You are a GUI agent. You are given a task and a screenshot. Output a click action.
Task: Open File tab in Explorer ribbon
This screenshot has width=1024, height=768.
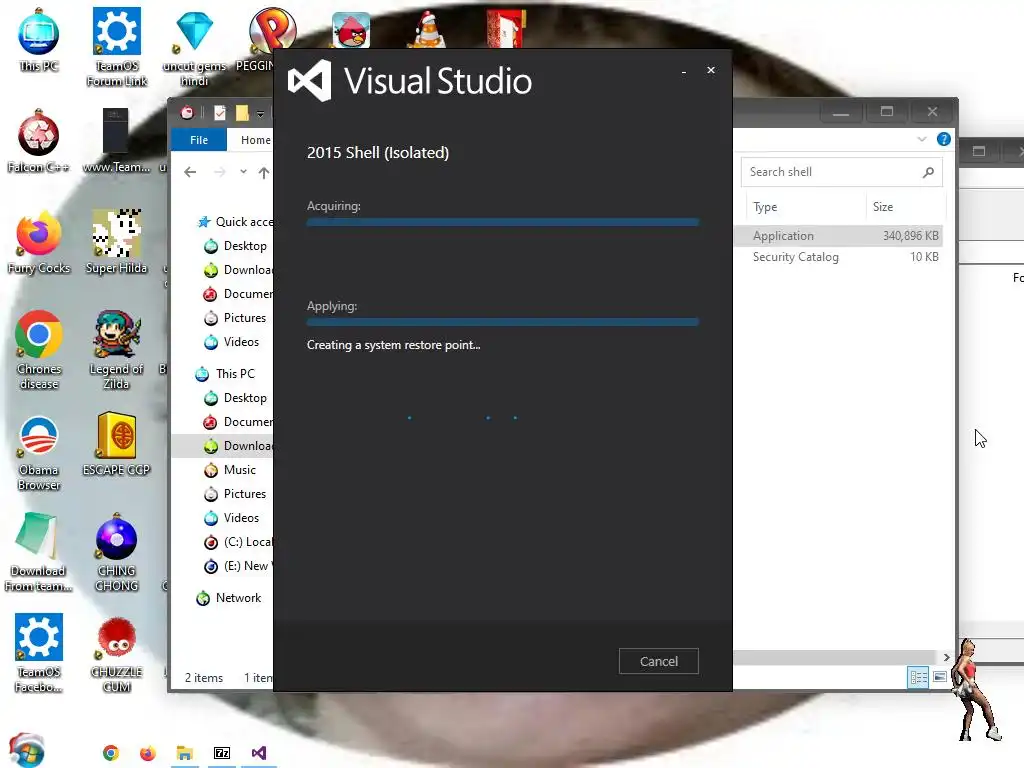point(199,140)
